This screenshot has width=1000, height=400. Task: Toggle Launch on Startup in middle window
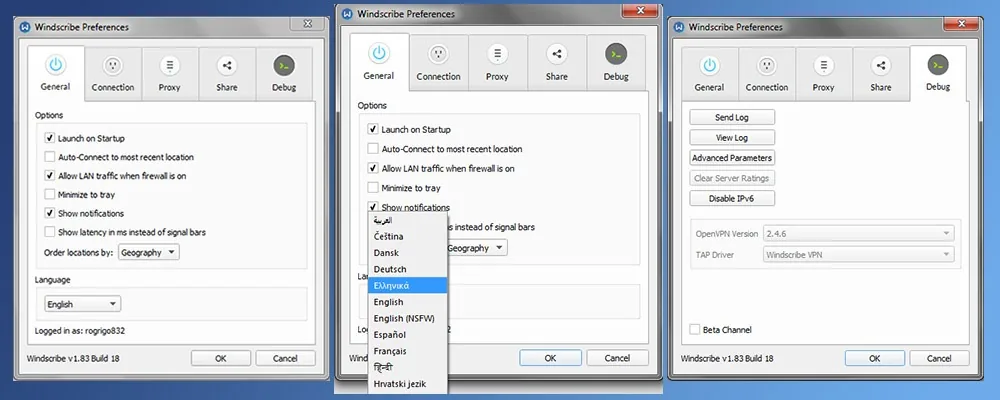point(373,130)
